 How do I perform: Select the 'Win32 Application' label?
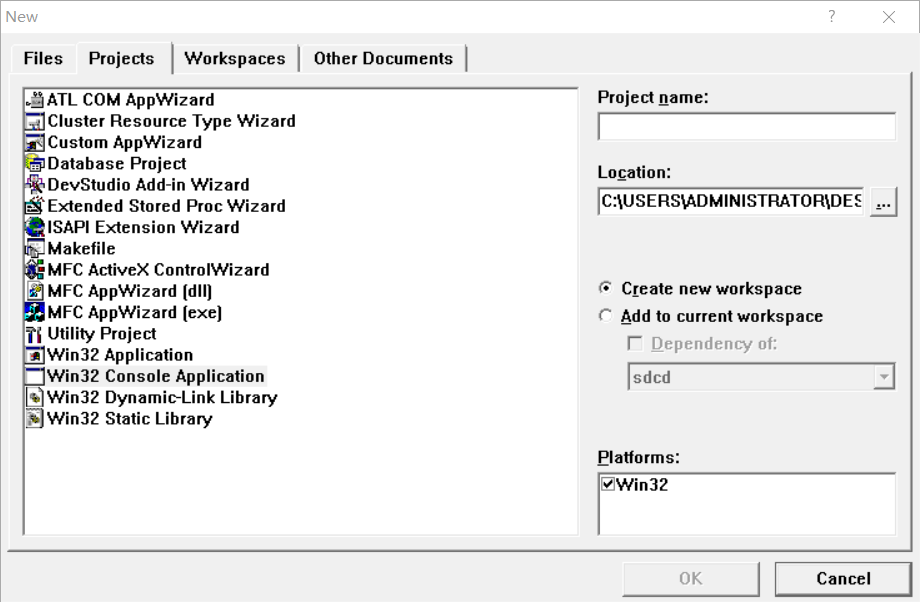(120, 354)
